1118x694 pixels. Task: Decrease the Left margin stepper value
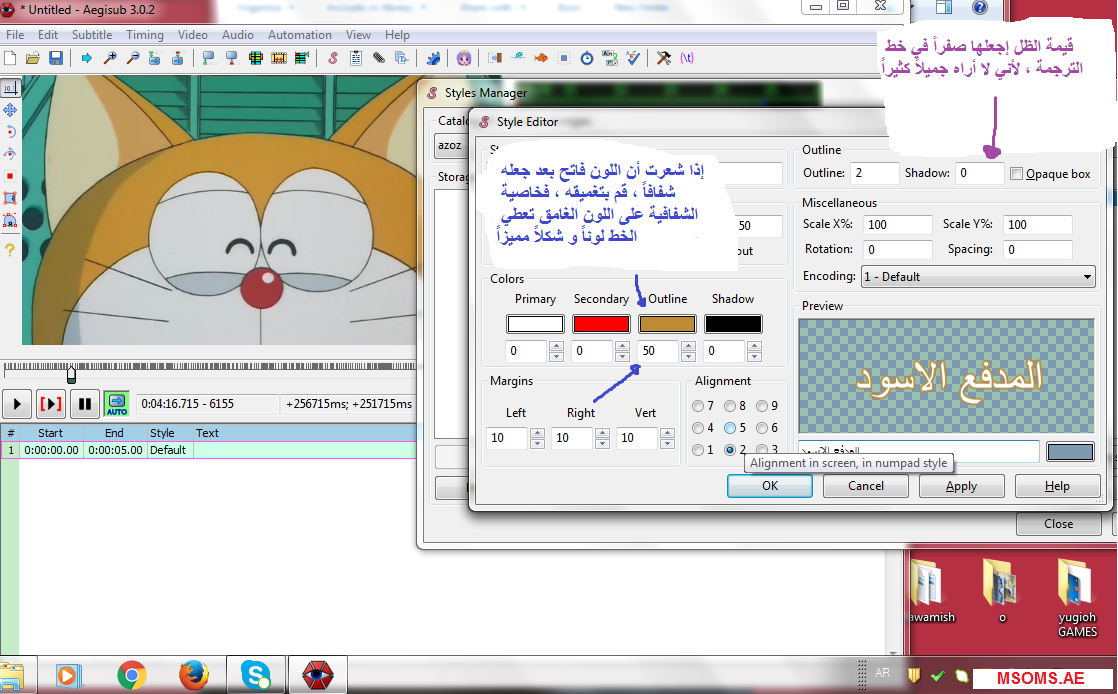tap(537, 443)
